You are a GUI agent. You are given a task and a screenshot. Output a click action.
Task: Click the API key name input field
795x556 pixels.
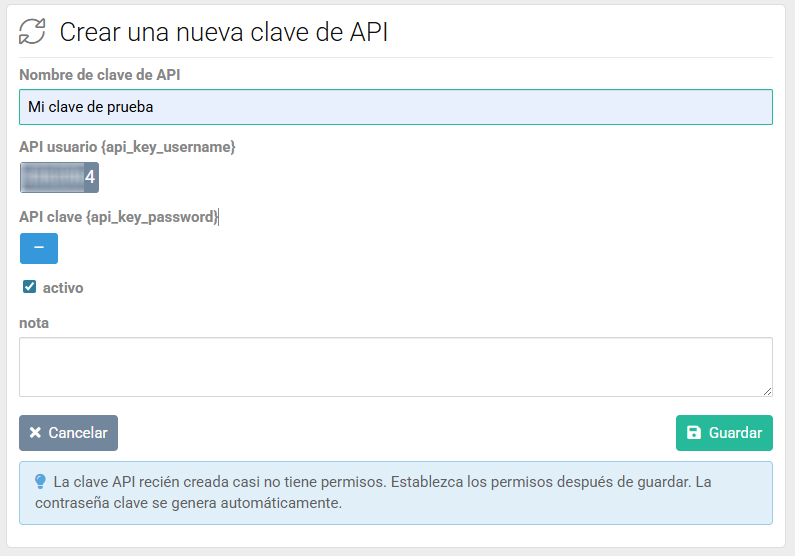(396, 107)
